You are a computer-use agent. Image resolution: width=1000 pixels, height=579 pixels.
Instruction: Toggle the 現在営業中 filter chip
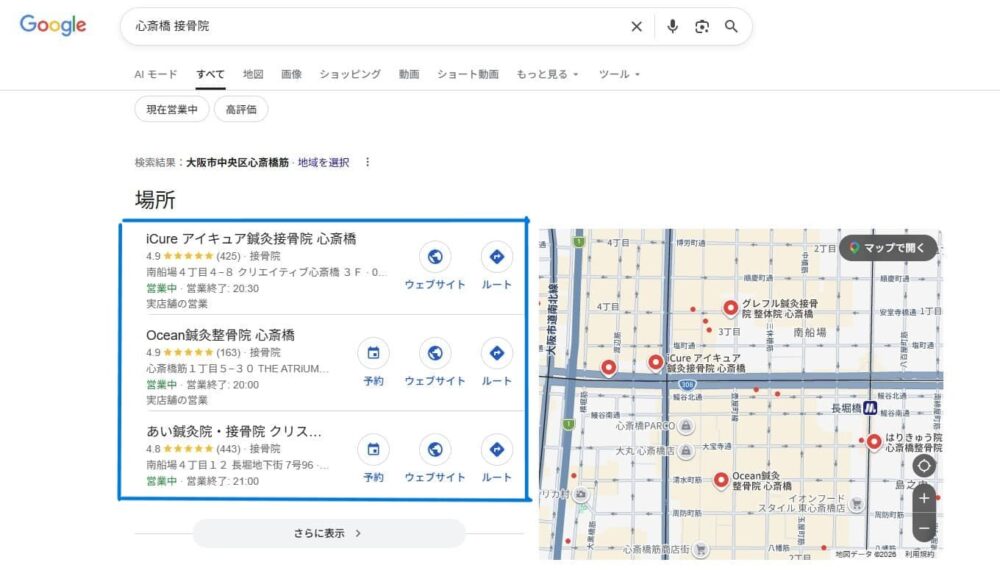[172, 109]
